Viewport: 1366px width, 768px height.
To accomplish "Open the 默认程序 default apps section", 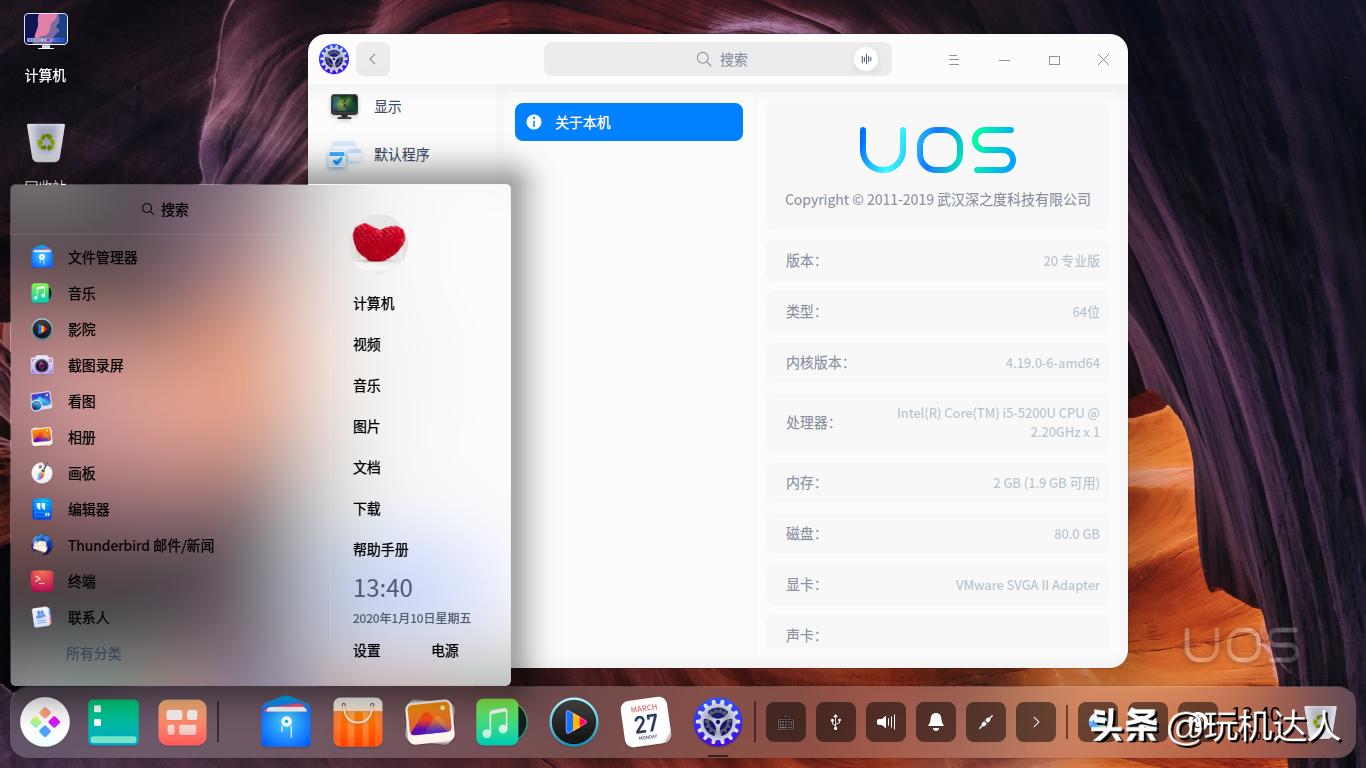I will pos(404,155).
